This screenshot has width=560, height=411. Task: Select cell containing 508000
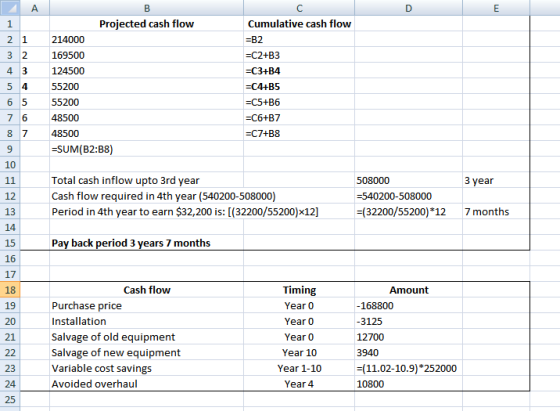[x=409, y=180]
